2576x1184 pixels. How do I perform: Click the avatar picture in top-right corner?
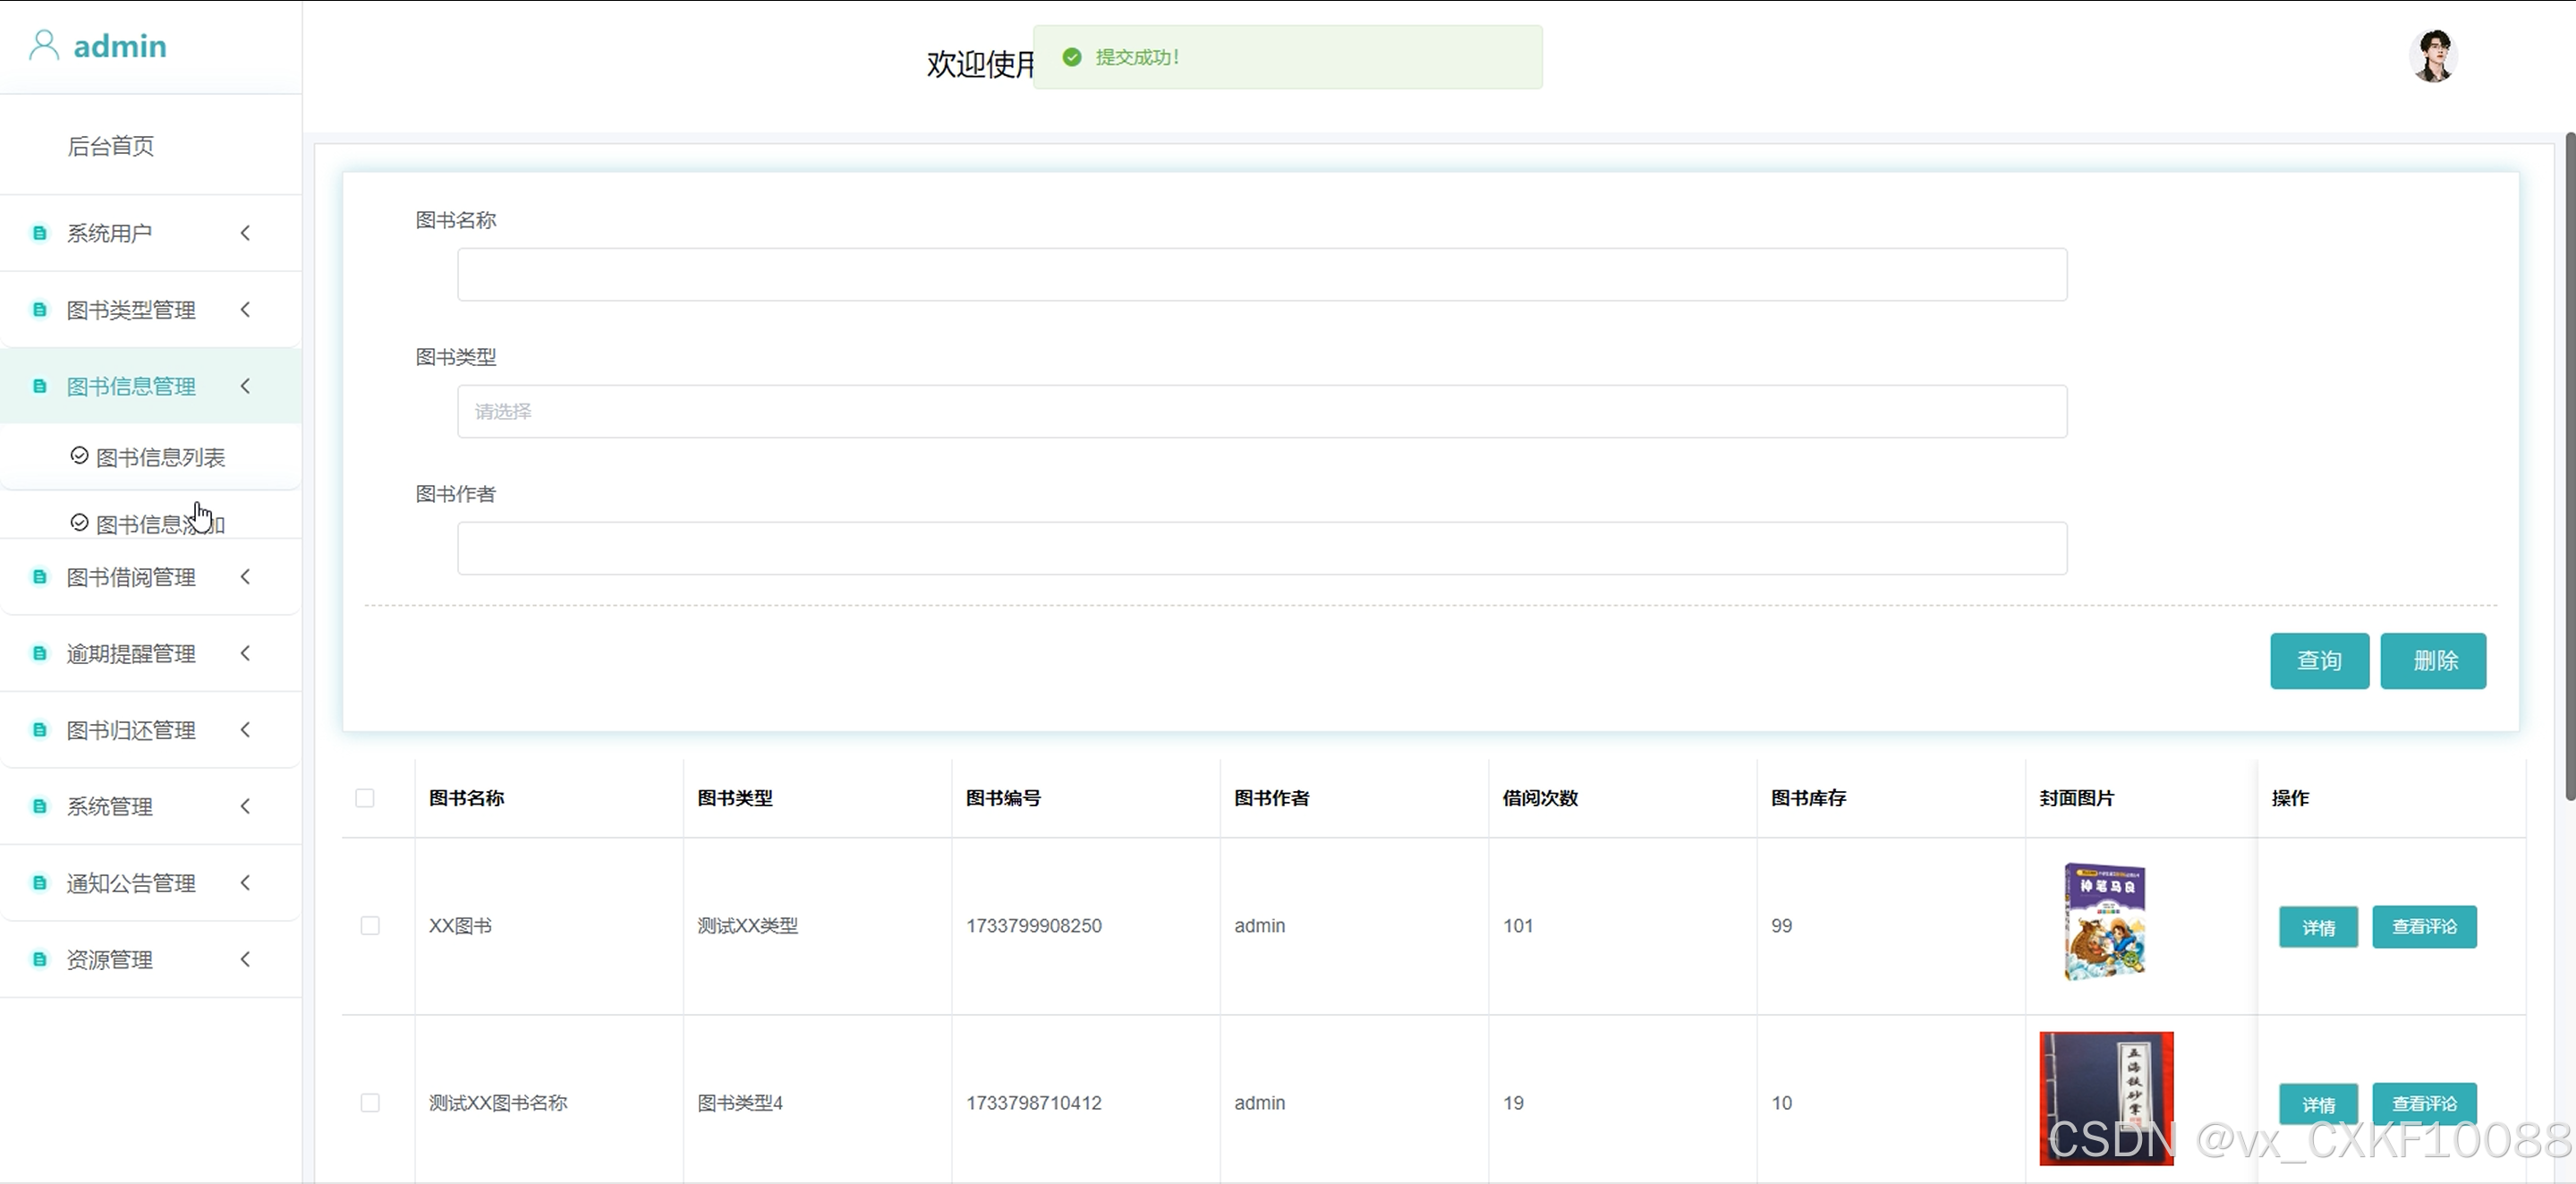click(2432, 56)
